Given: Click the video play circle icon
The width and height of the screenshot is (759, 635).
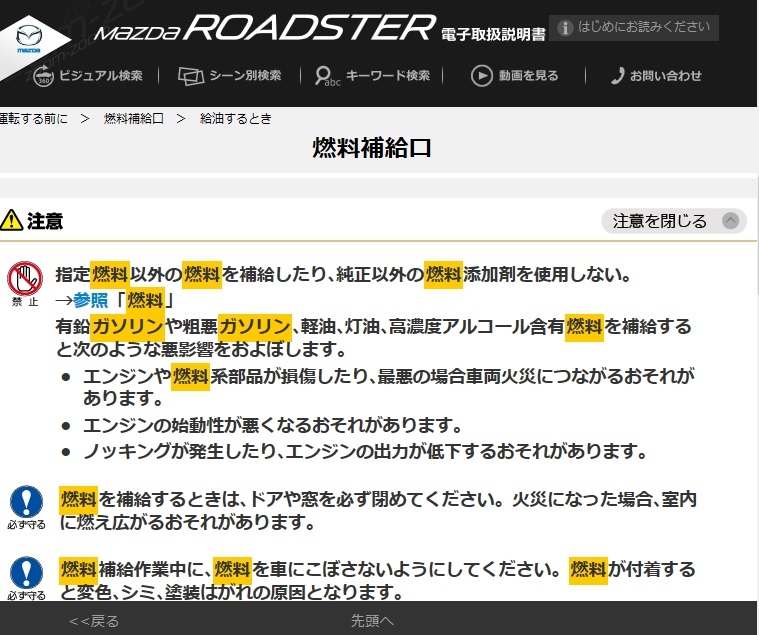Looking at the screenshot, I should [x=482, y=76].
